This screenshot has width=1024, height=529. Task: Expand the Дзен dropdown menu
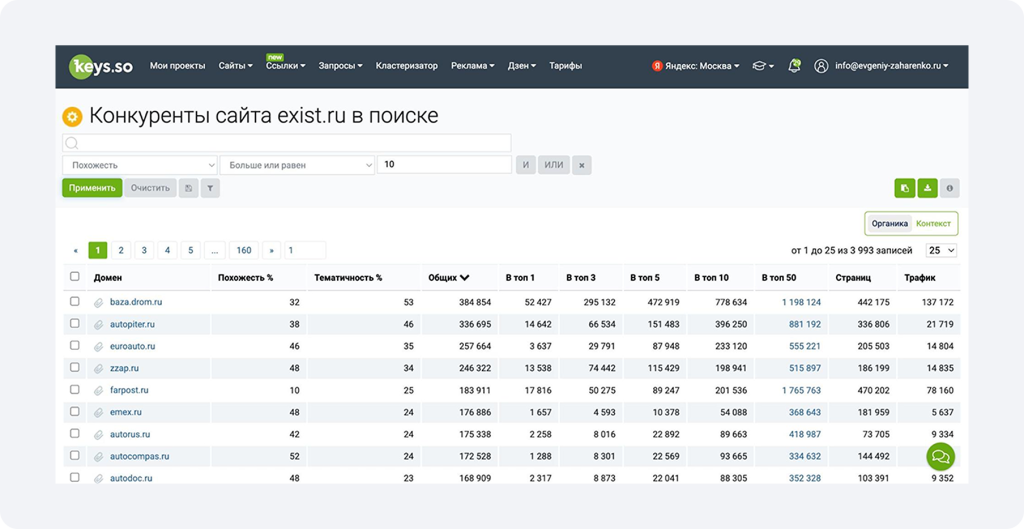(x=522, y=66)
